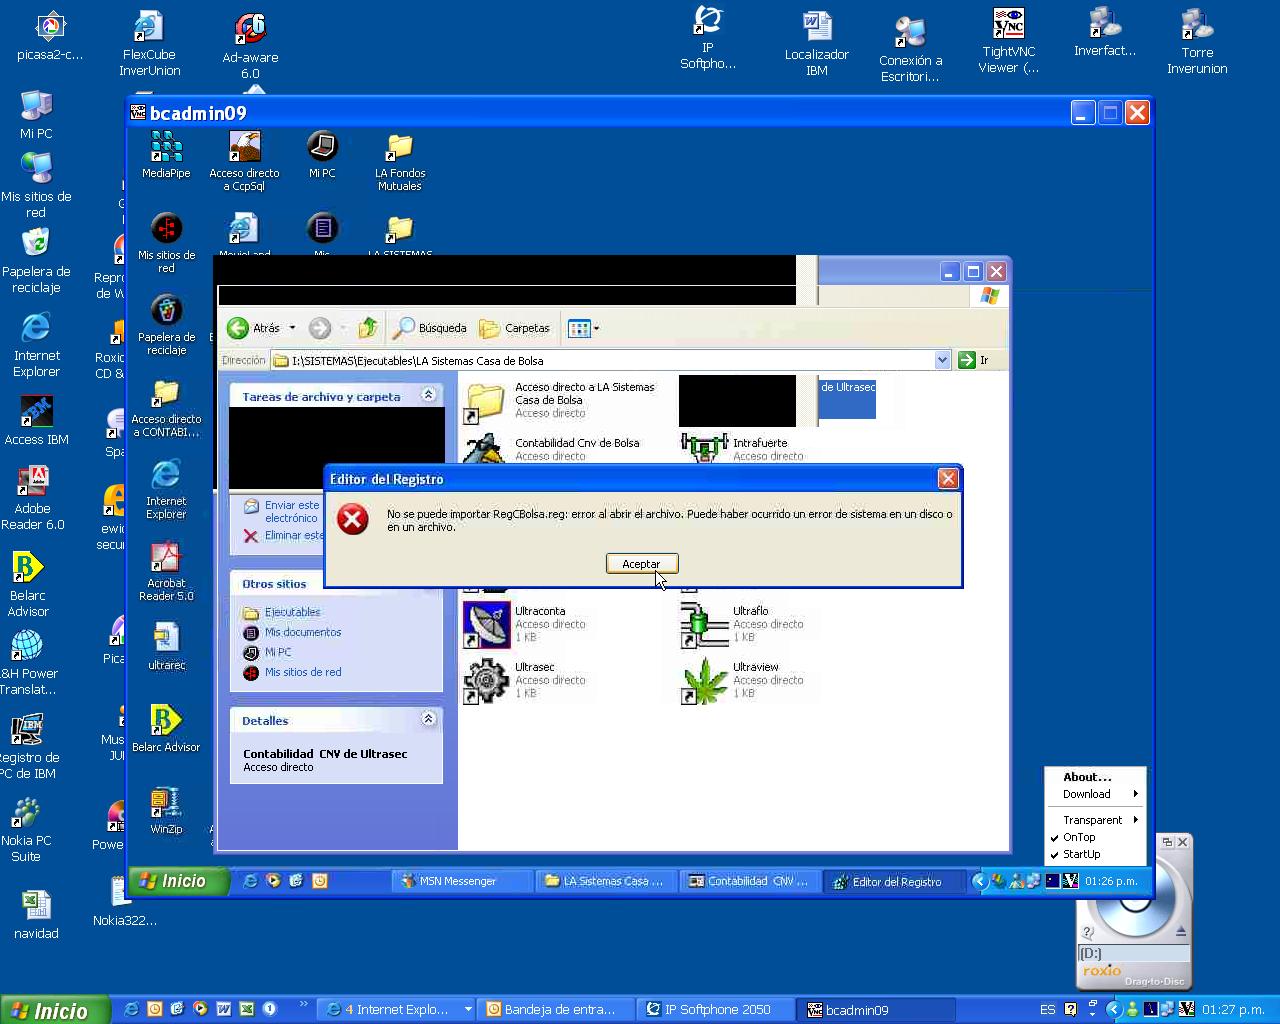The height and width of the screenshot is (1024, 1280).
Task: Click the Roxio Drag-to-Disc eject button
Action: (x=1181, y=931)
